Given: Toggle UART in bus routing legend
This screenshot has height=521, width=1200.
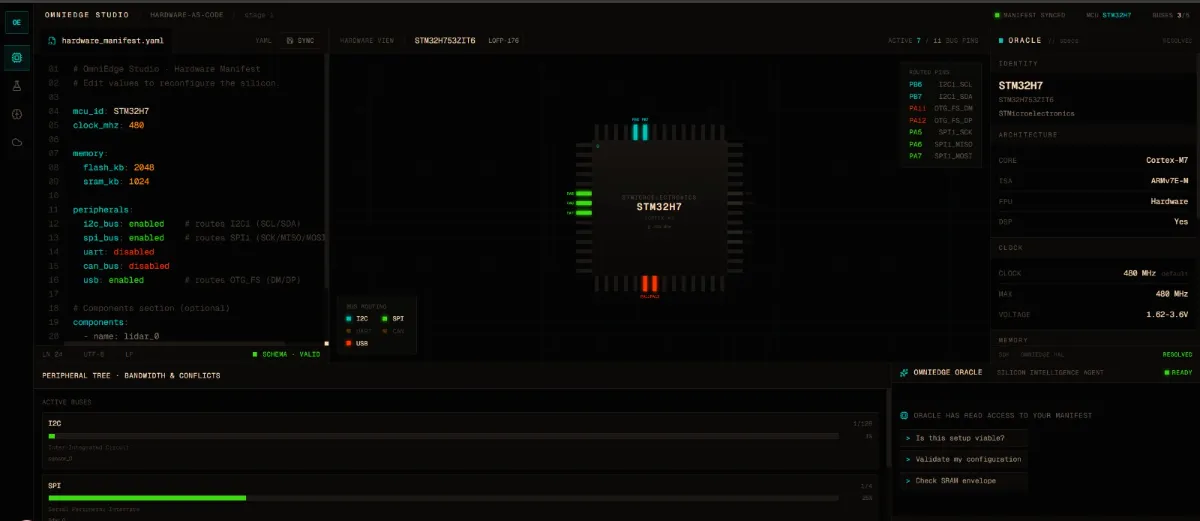Looking at the screenshot, I should pyautogui.click(x=358, y=330).
